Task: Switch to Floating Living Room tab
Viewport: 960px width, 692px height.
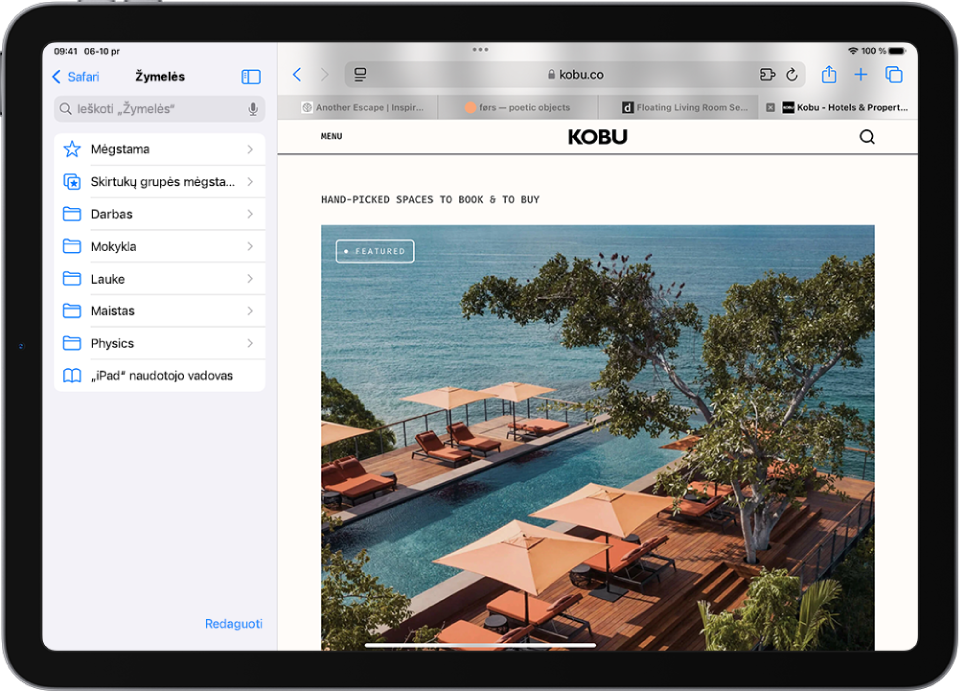Action: [x=678, y=107]
